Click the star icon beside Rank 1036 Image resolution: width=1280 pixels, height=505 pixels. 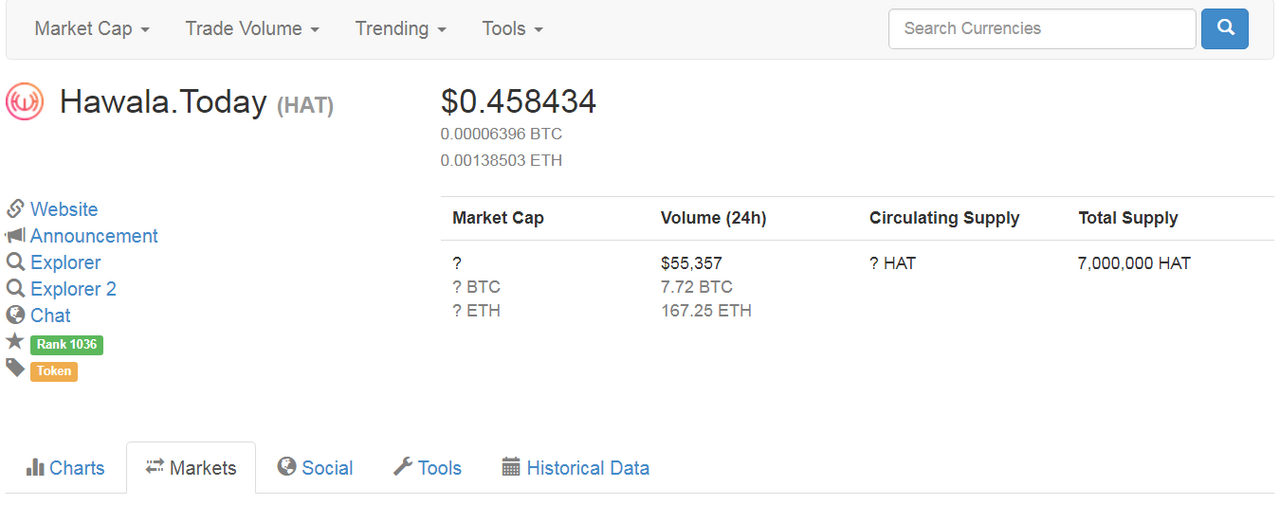click(x=15, y=341)
